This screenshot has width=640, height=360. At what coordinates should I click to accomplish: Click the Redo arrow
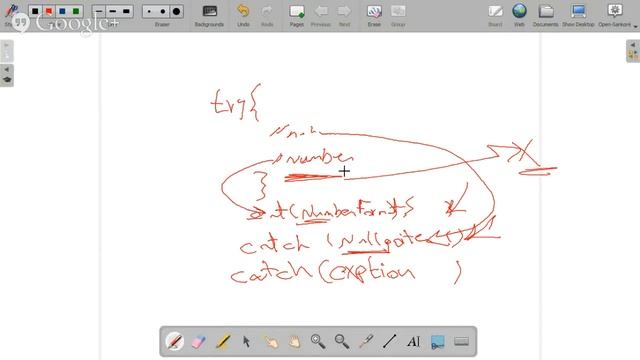(267, 15)
